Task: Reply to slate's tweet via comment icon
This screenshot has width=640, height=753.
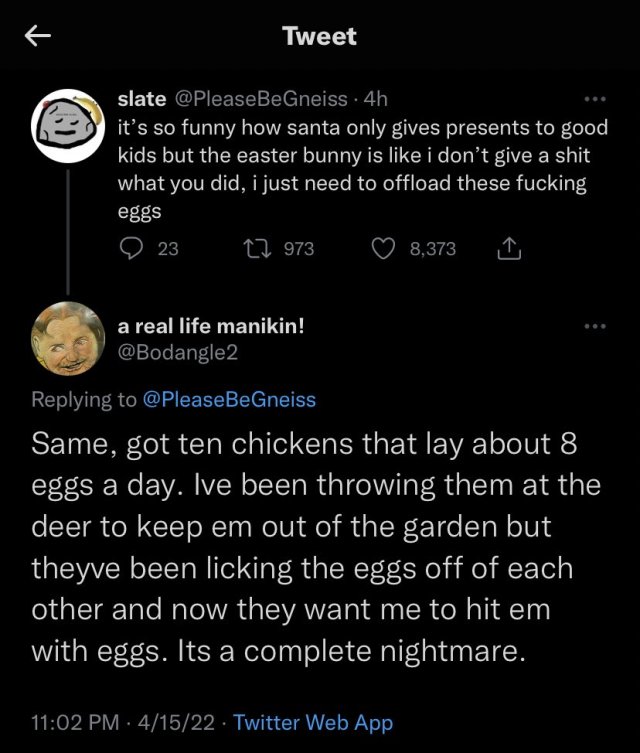Action: (132, 248)
